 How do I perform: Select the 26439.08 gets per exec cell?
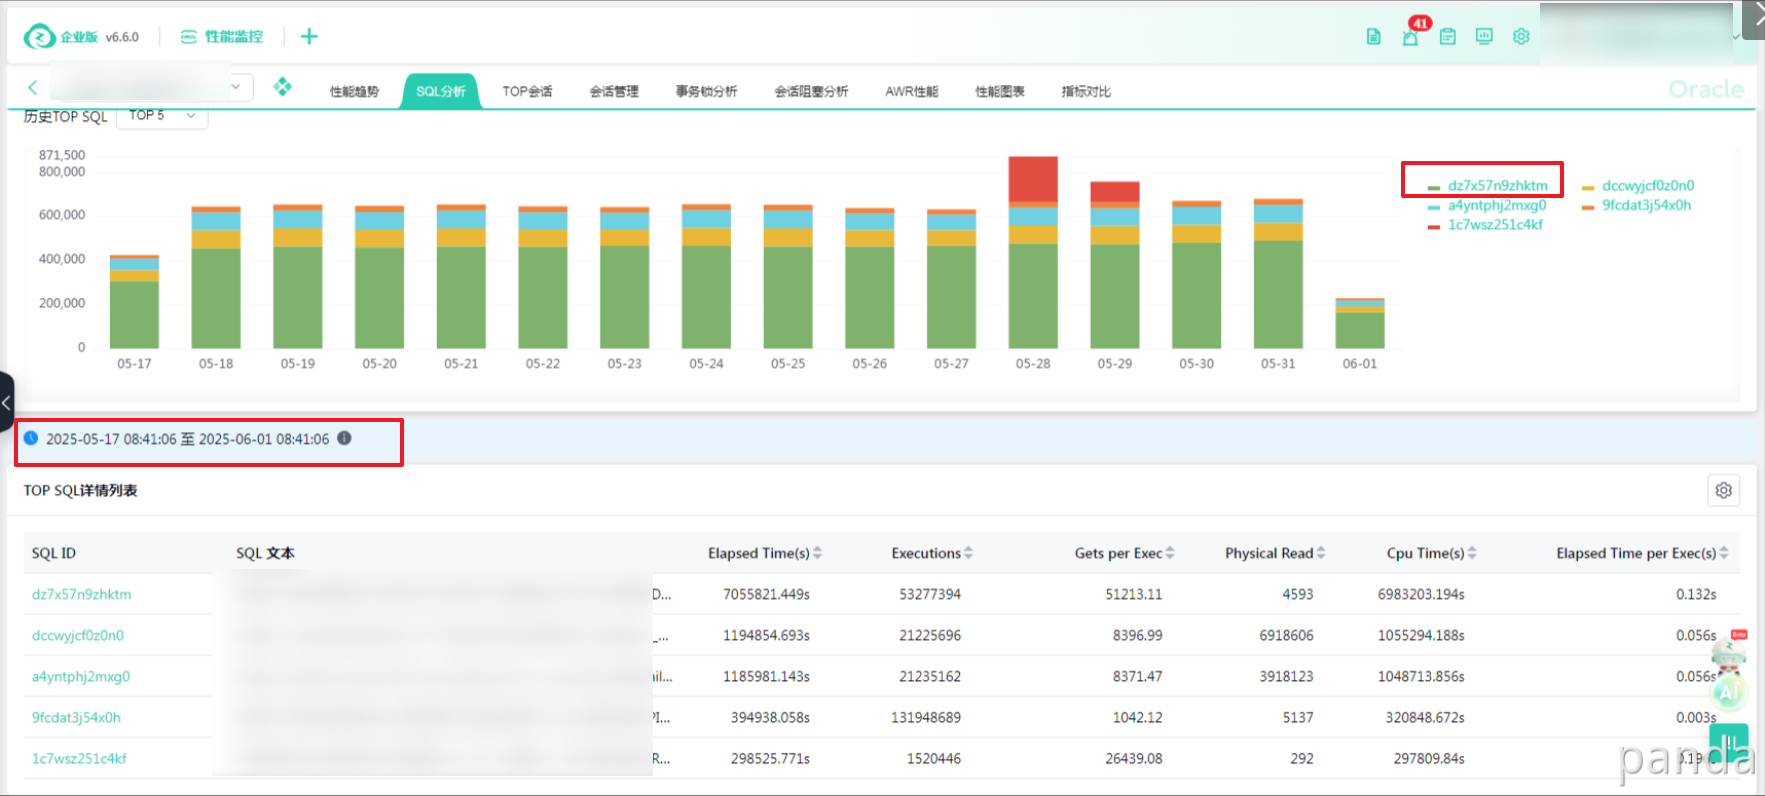[1134, 758]
